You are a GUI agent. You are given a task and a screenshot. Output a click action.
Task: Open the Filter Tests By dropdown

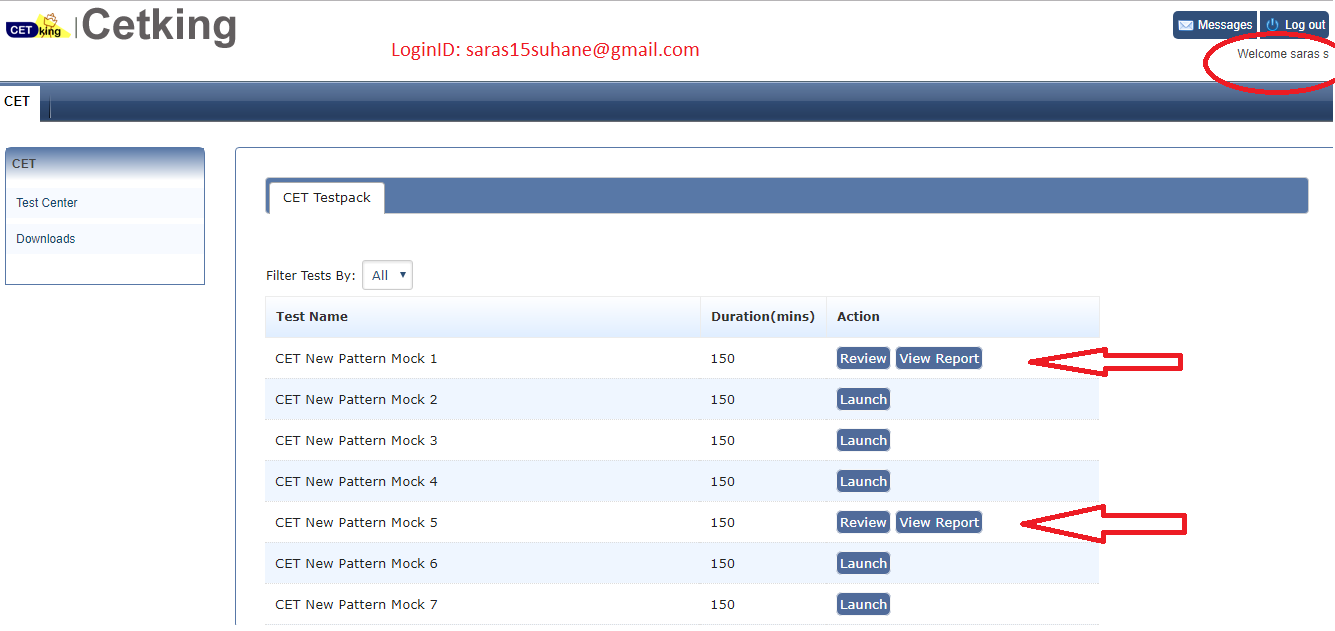pyautogui.click(x=387, y=275)
